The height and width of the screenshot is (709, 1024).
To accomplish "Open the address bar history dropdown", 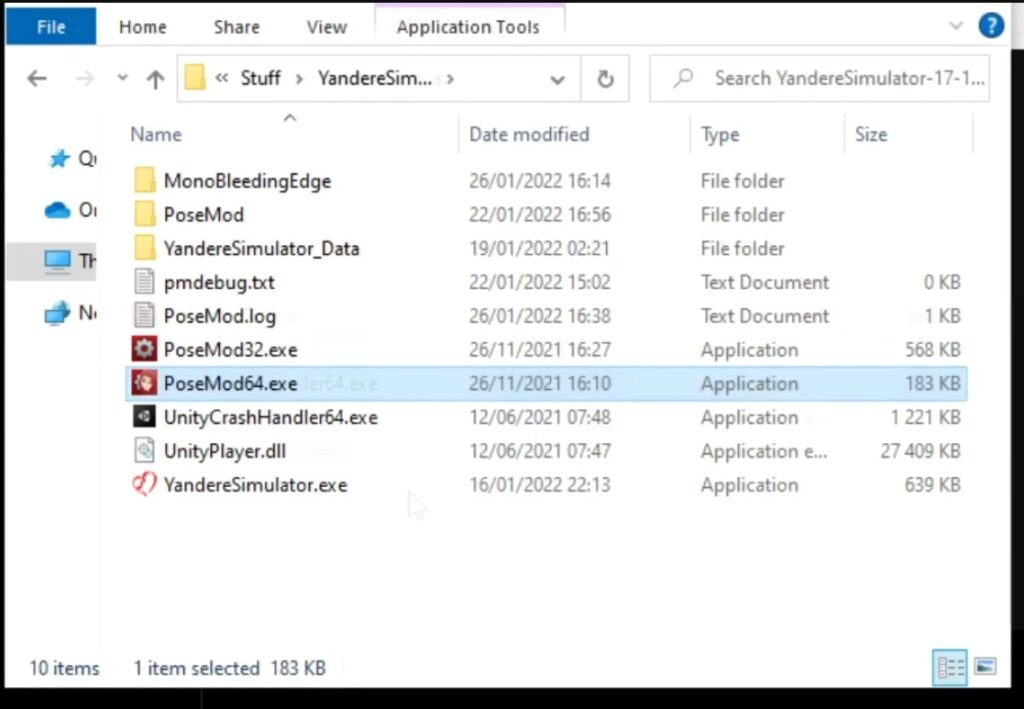I will point(557,79).
